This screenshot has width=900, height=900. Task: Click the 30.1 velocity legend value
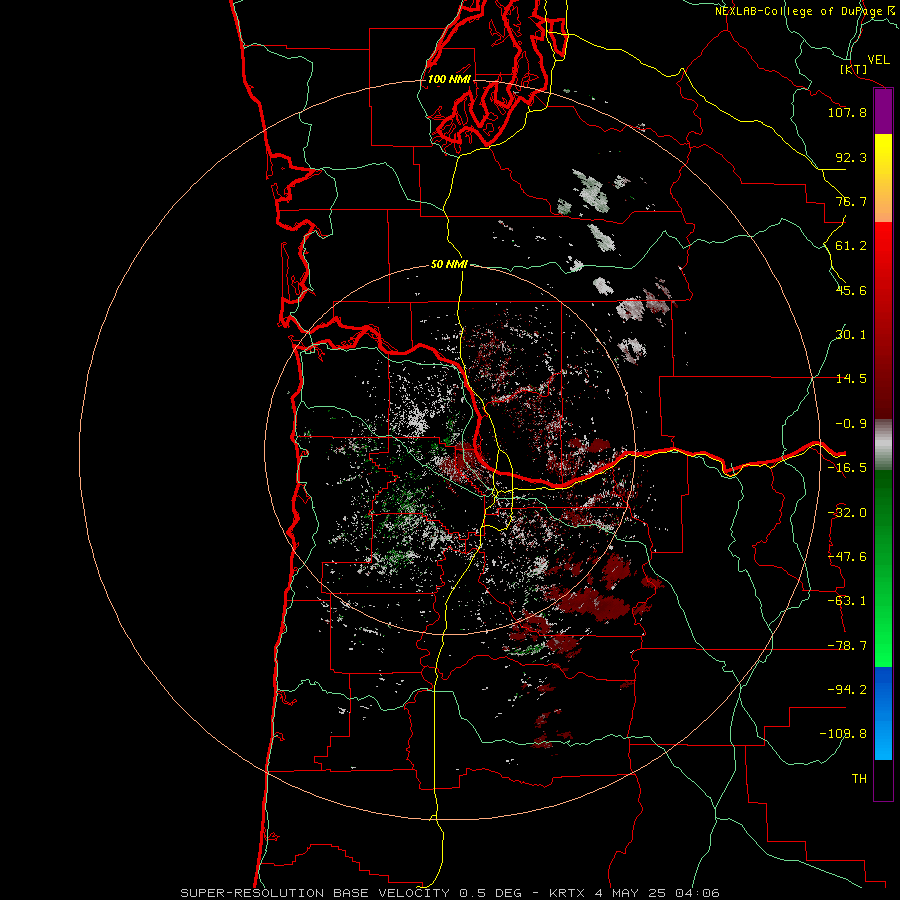tap(851, 335)
